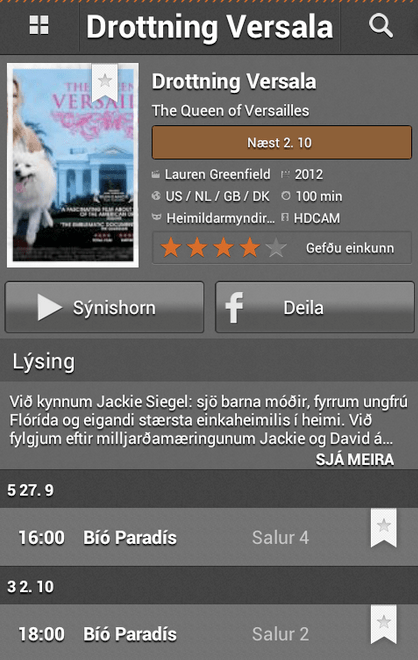Select the fourth rating star
Image resolution: width=418 pixels, height=660 pixels.
point(250,248)
